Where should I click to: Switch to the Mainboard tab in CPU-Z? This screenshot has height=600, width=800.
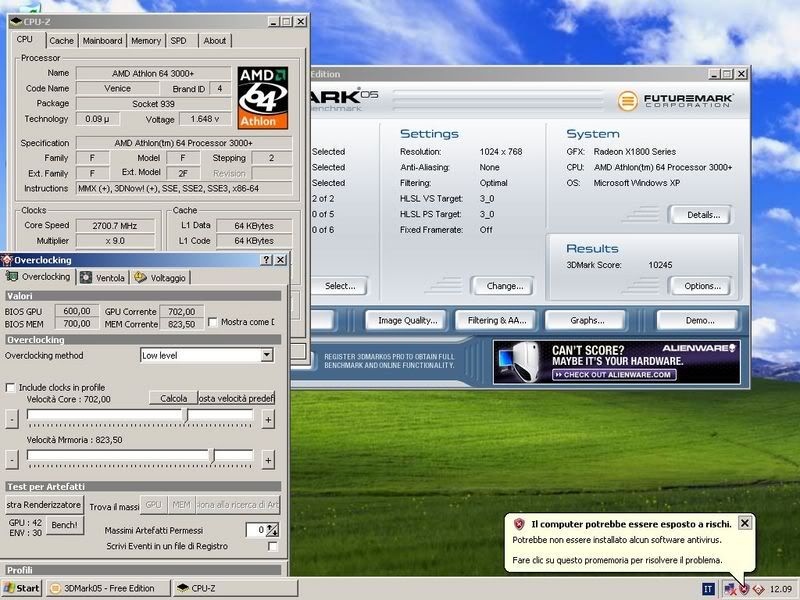[103, 40]
